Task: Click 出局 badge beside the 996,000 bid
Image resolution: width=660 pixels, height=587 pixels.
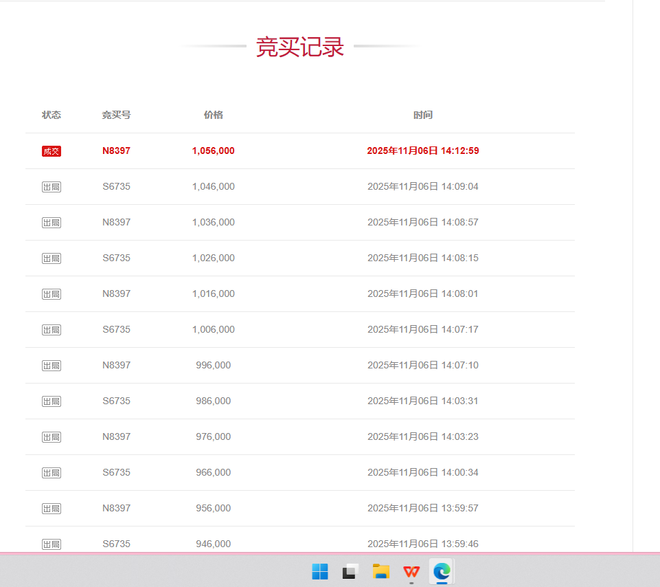Action: coord(51,366)
